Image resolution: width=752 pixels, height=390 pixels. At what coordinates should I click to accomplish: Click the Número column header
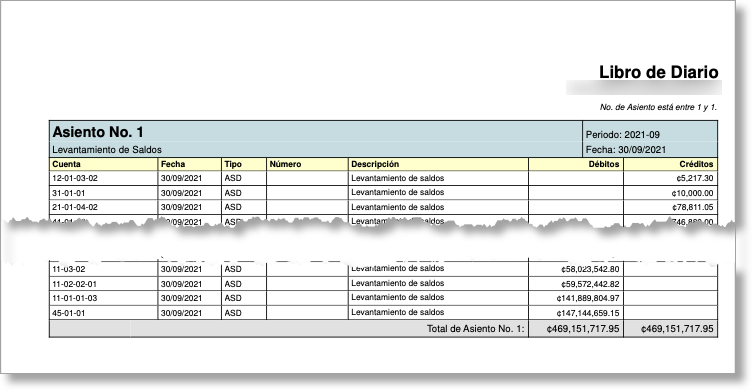(285, 164)
